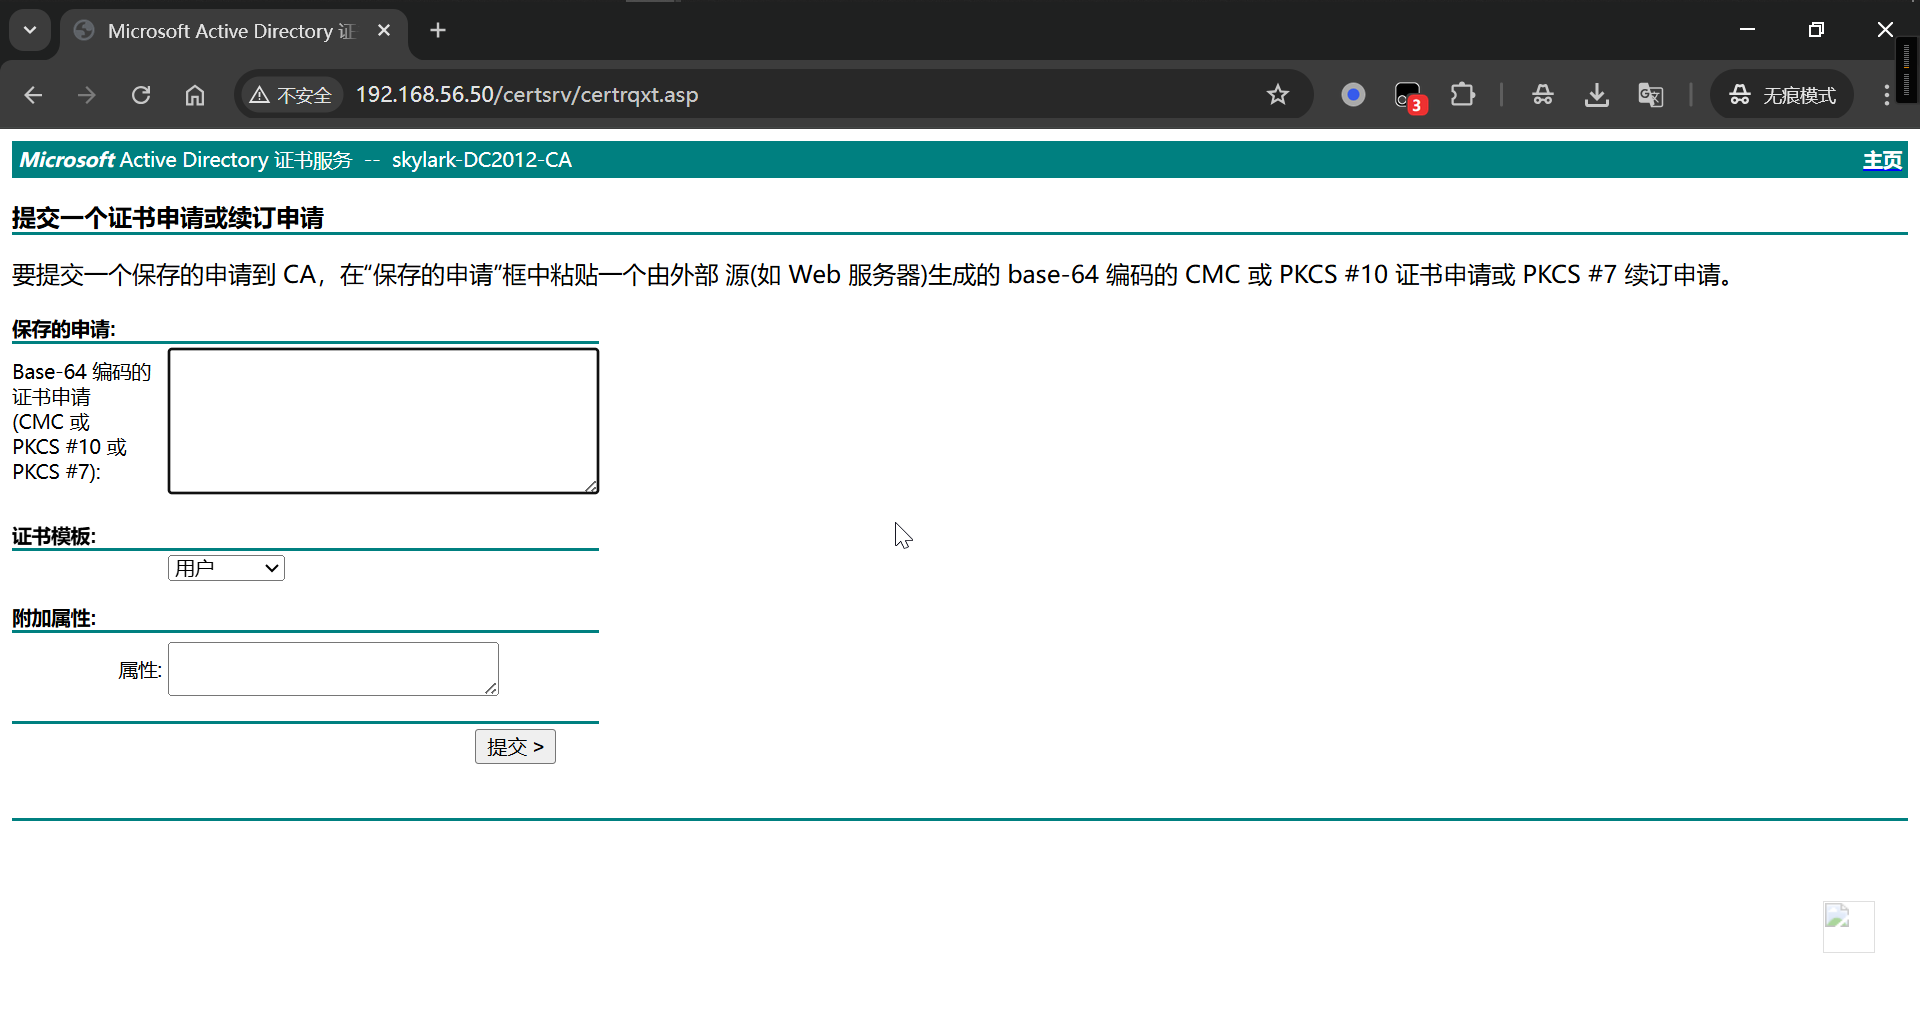This screenshot has height=1026, width=1920.
Task: Click the 不安全 security warning indicator
Action: click(291, 95)
